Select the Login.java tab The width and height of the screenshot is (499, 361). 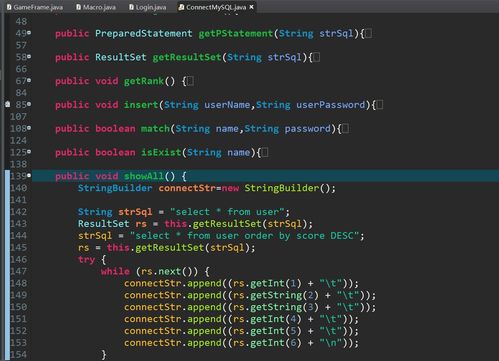pos(148,7)
